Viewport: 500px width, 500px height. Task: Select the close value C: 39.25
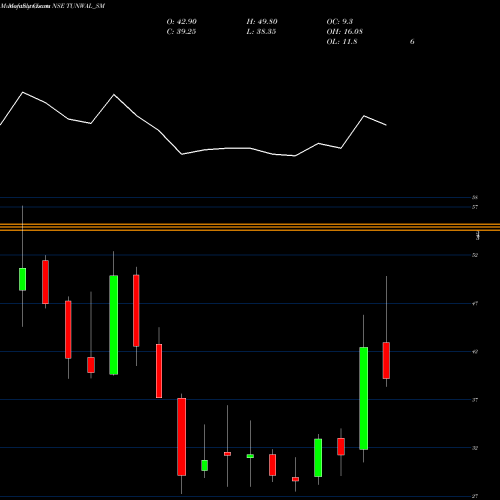[181, 32]
